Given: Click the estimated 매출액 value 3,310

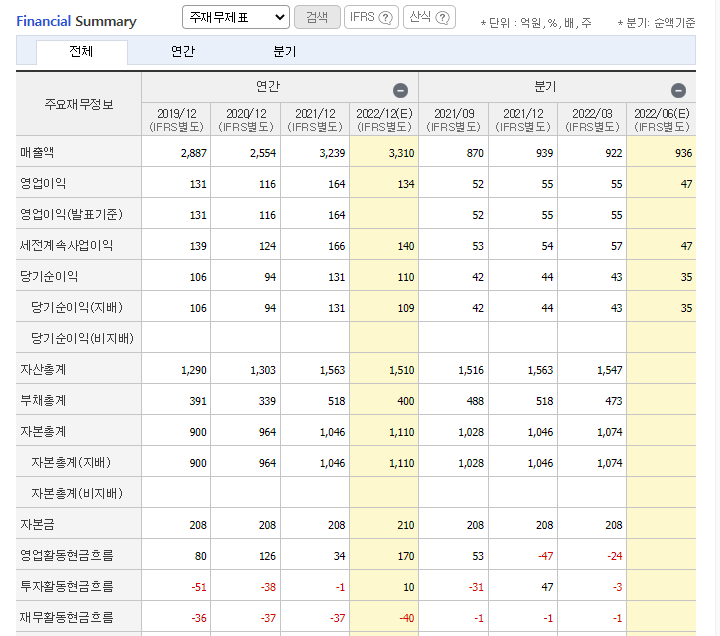Looking at the screenshot, I should (401, 153).
